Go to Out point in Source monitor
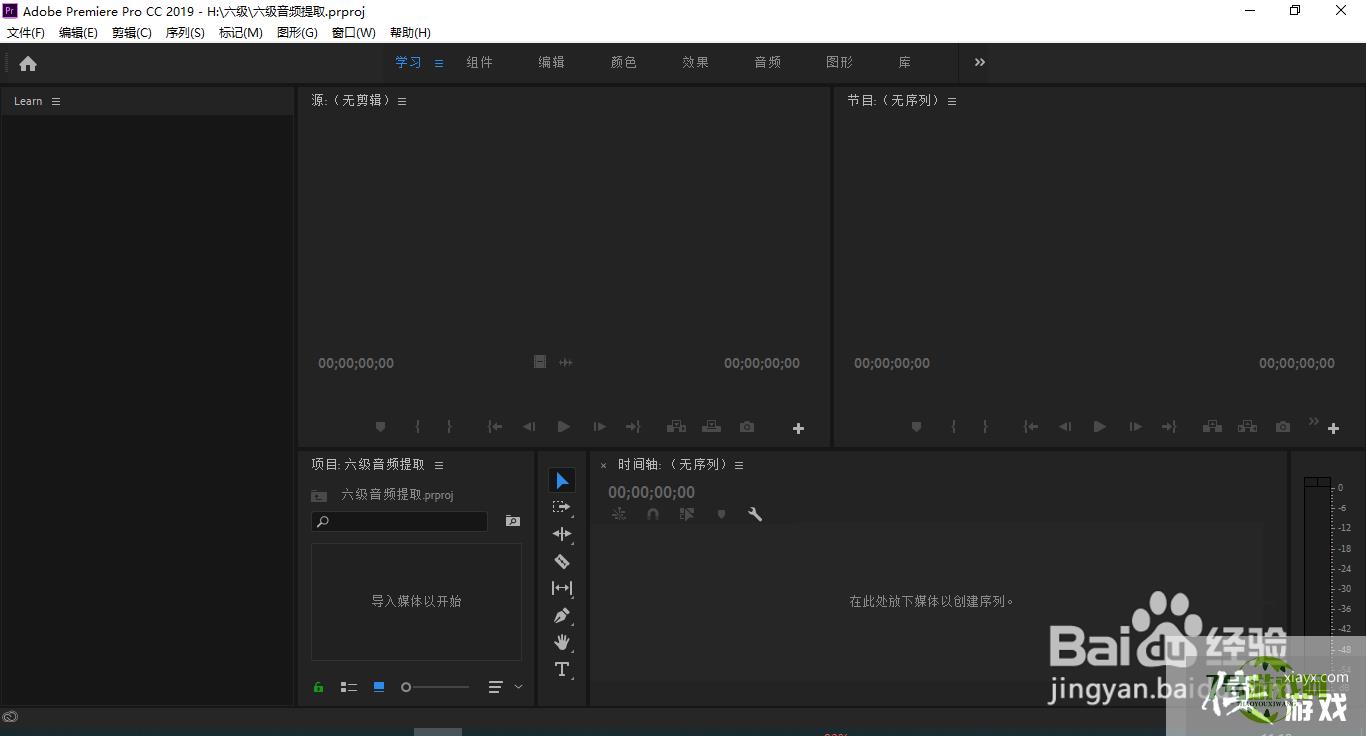1366x736 pixels. 633,427
